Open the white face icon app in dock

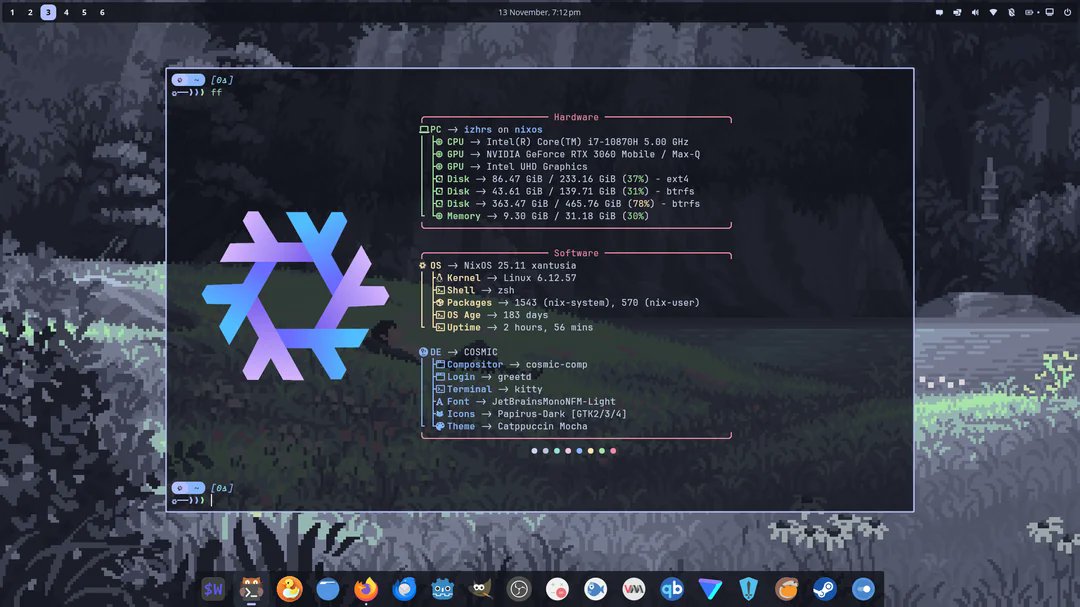pyautogui.click(x=557, y=589)
